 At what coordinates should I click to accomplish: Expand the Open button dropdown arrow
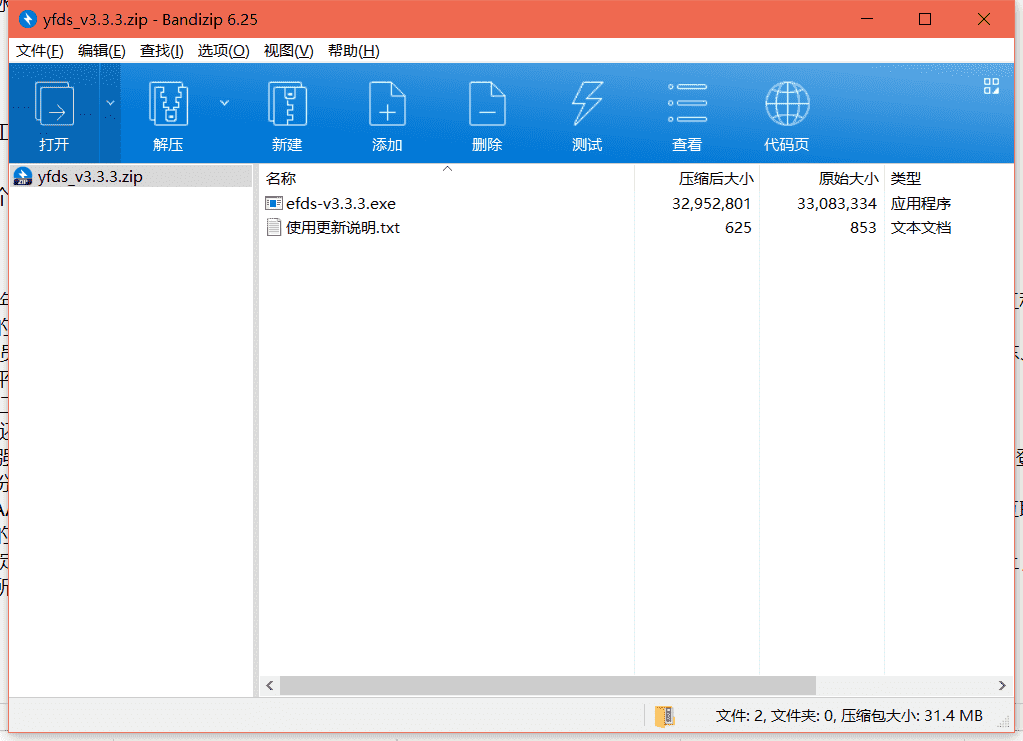[x=110, y=103]
